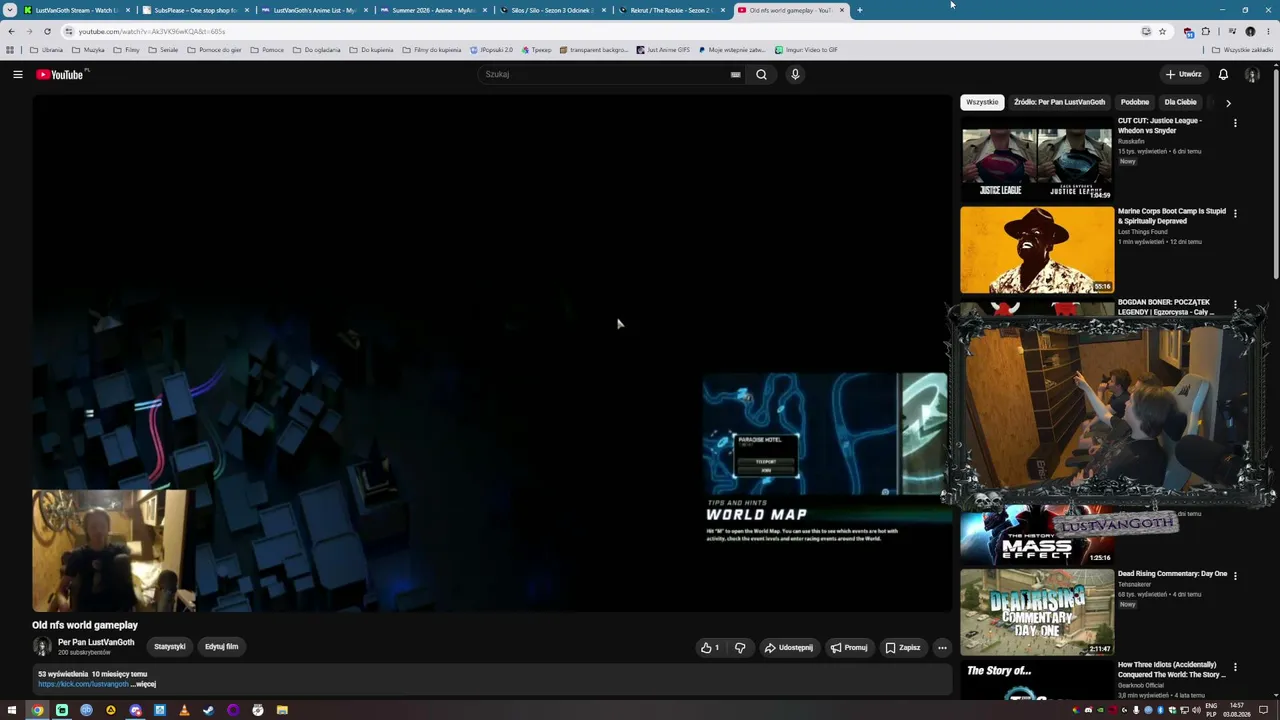The image size is (1280, 720).
Task: Click the Edytuj film button
Action: (222, 647)
